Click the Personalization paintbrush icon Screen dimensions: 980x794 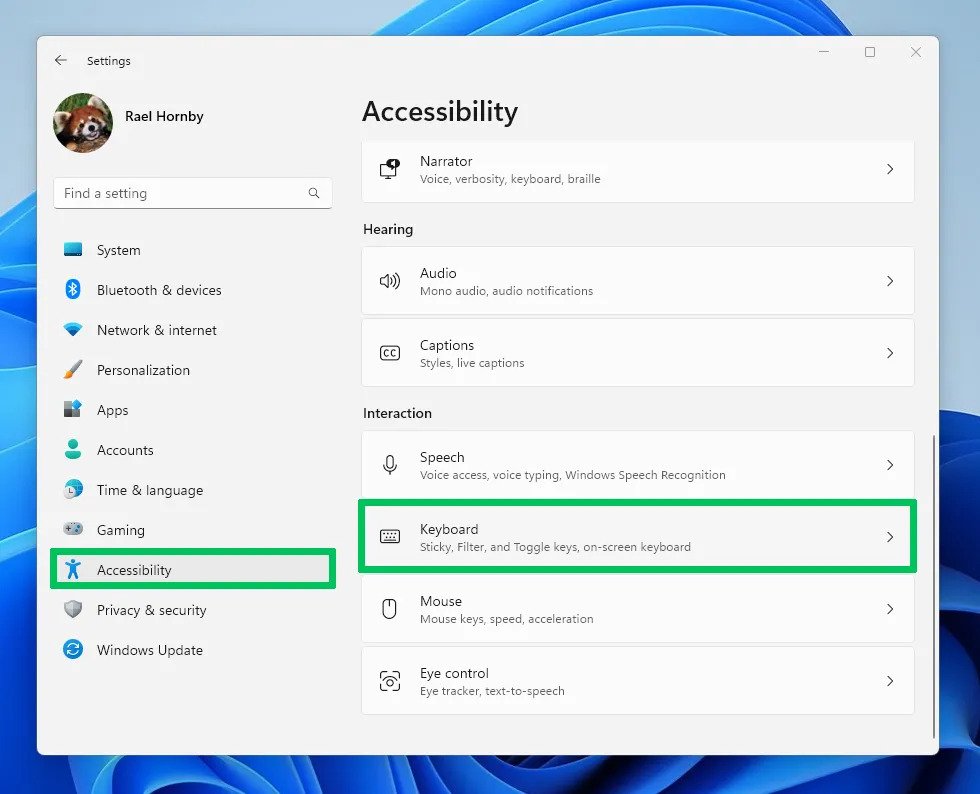pos(73,370)
